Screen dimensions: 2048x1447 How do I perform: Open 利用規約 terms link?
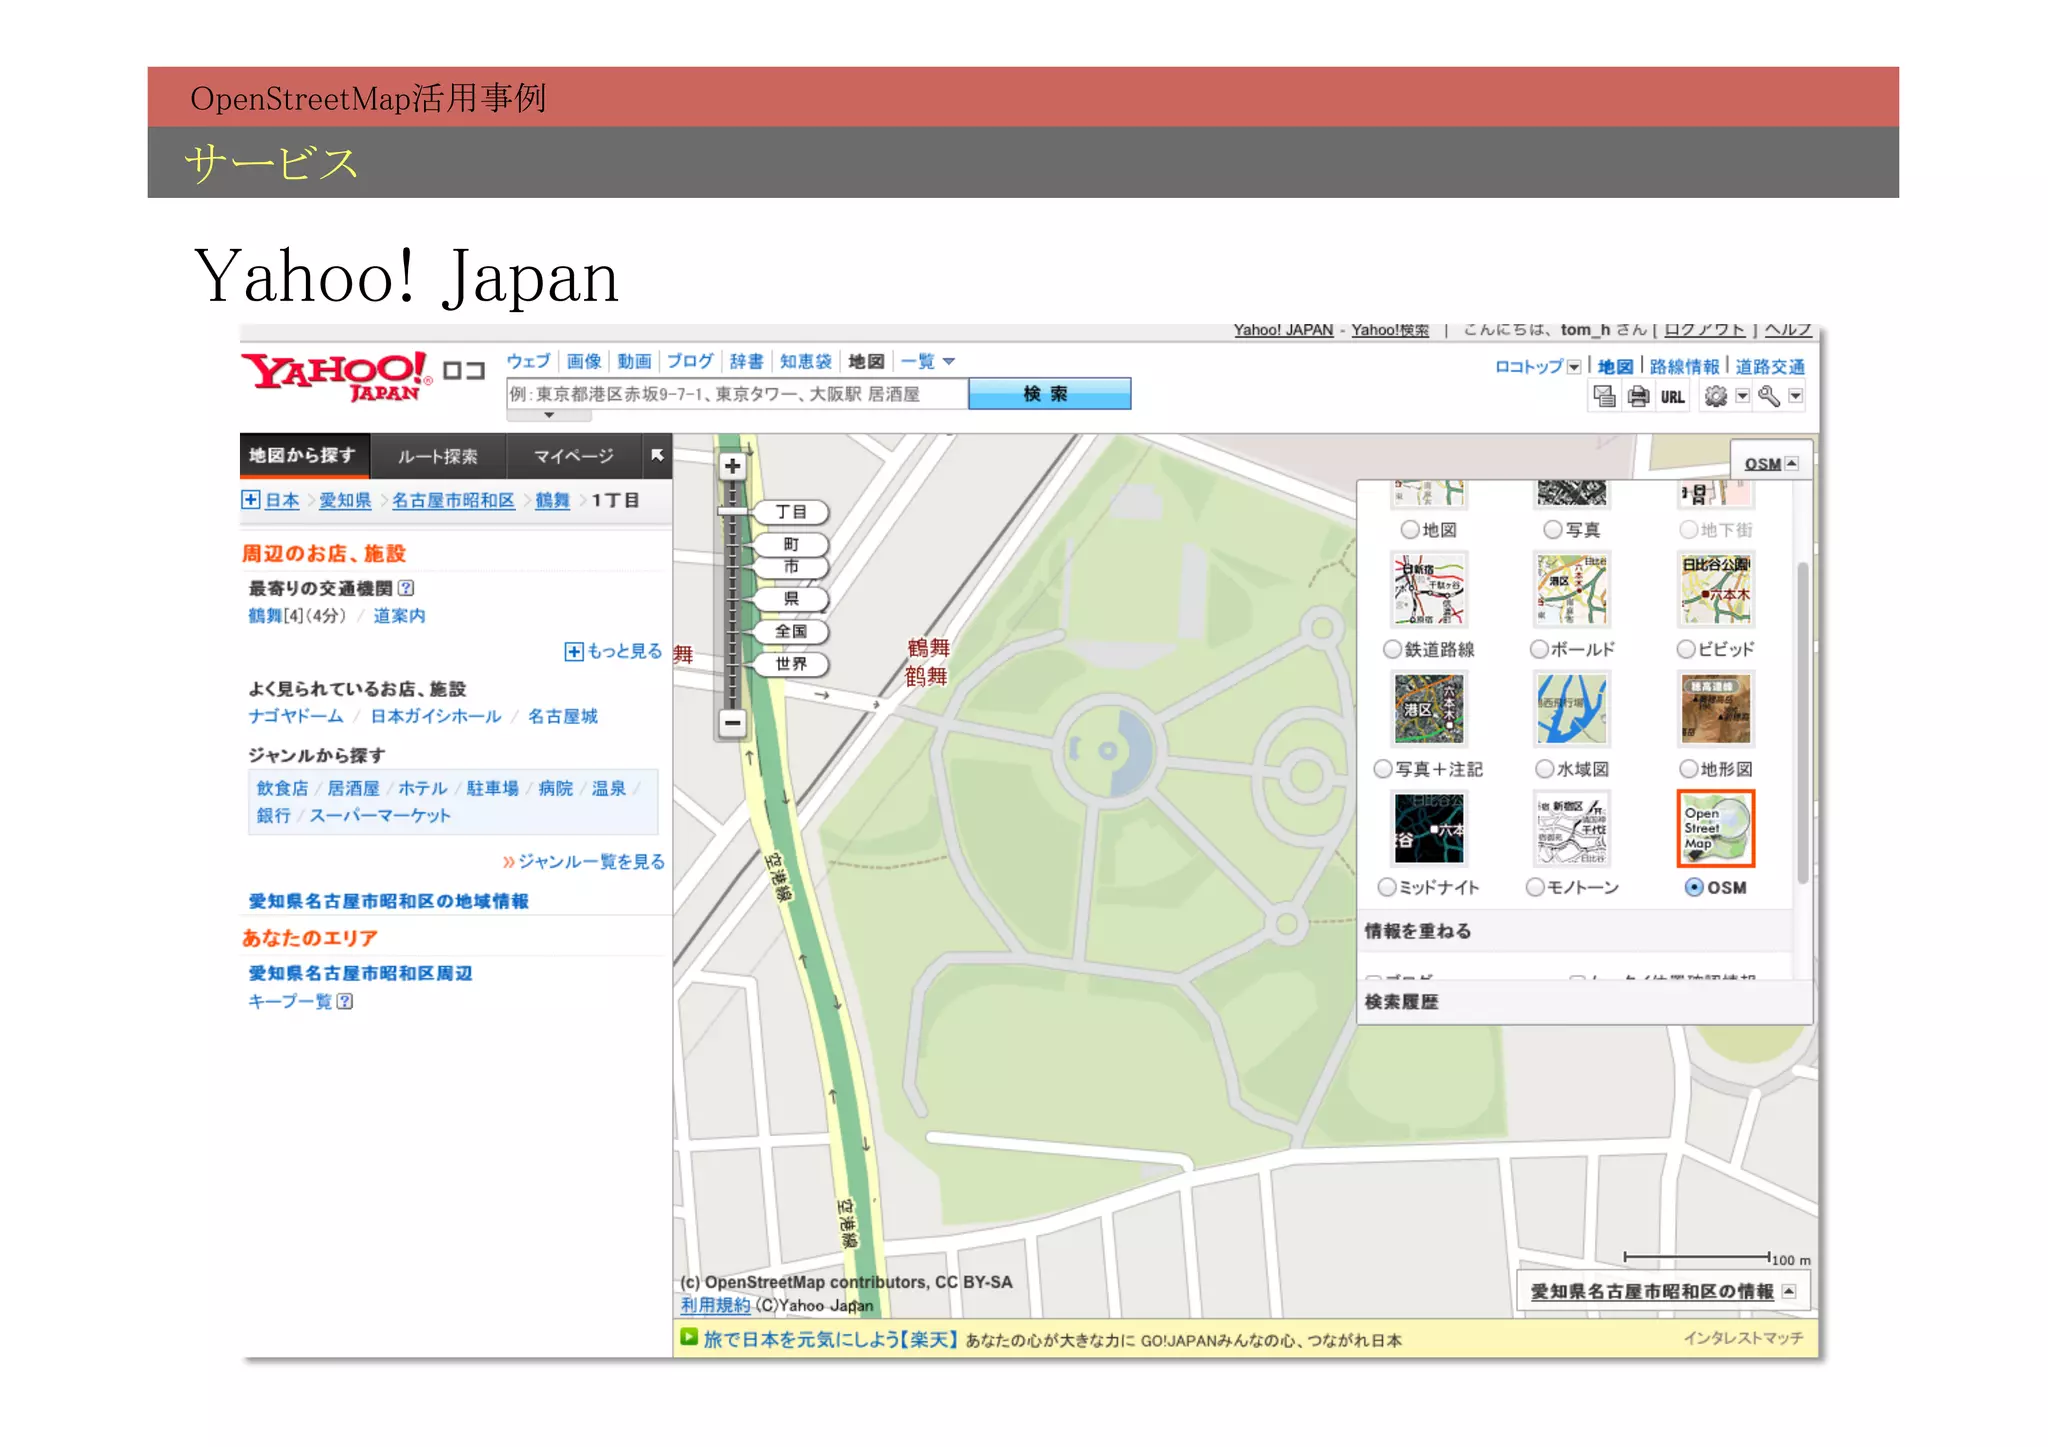pos(715,1305)
